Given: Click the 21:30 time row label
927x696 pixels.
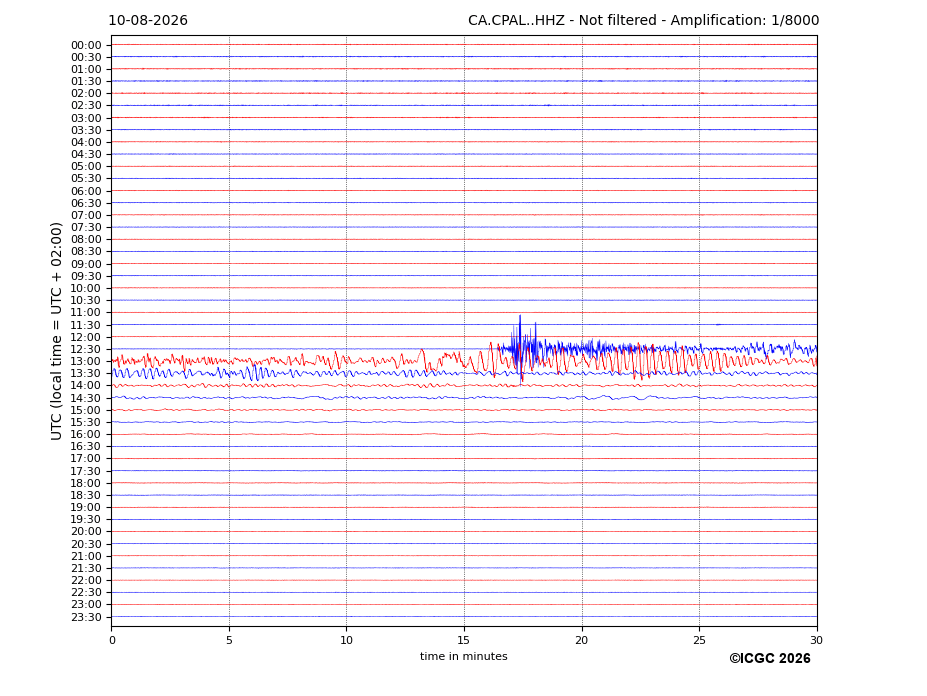Looking at the screenshot, I should point(86,569).
